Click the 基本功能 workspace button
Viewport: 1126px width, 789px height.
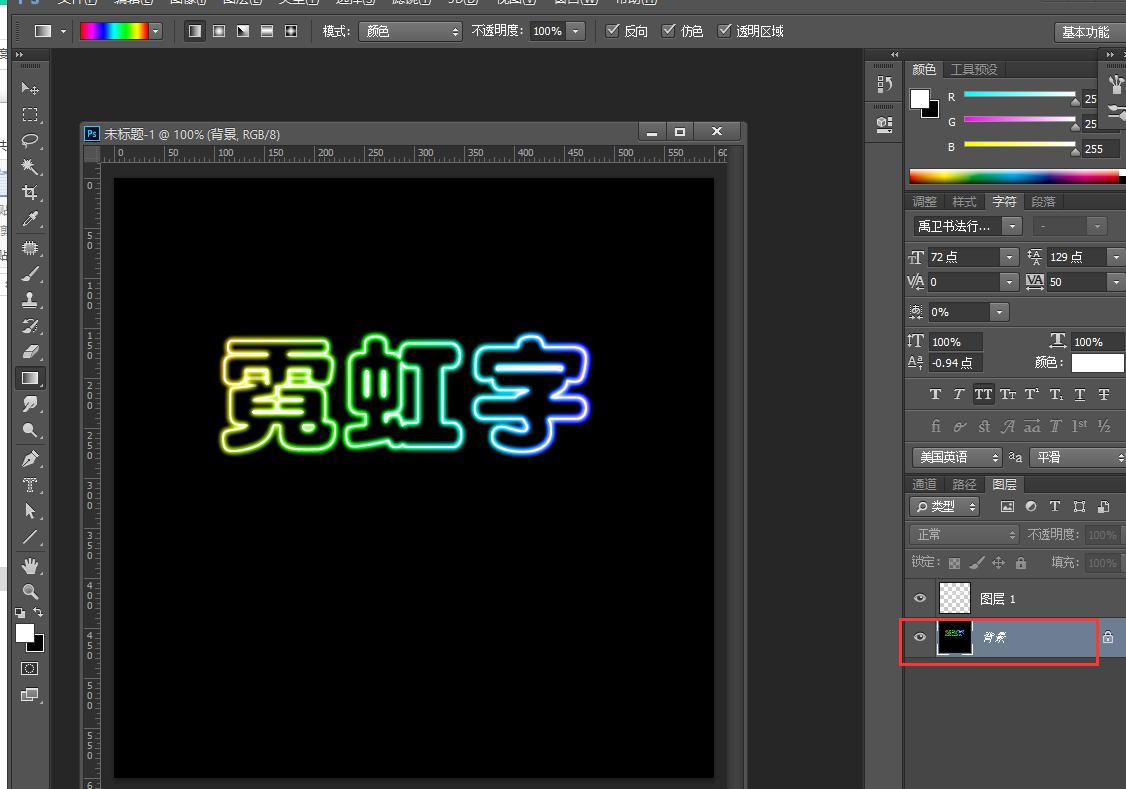tap(1084, 31)
